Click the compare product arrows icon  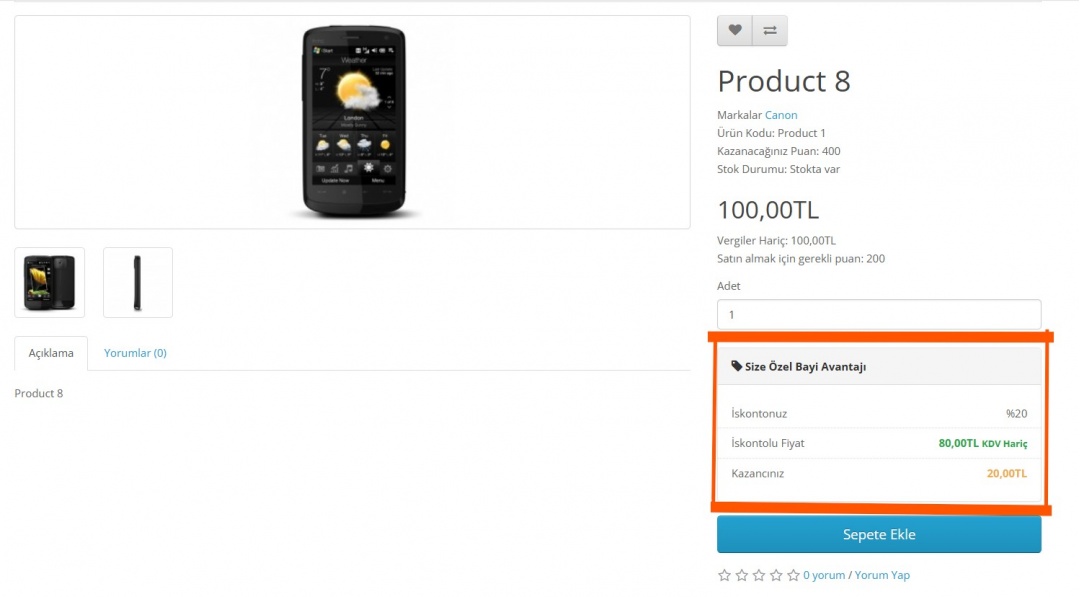770,31
